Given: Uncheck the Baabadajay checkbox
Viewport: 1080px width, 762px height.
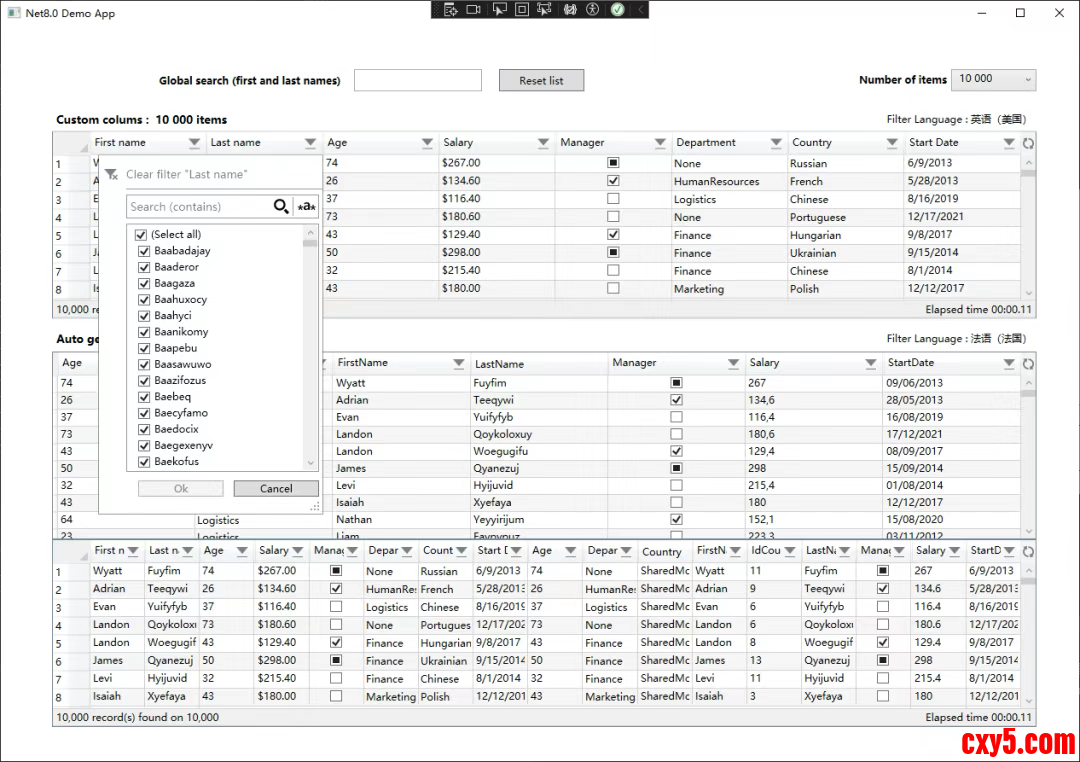Looking at the screenshot, I should 144,251.
